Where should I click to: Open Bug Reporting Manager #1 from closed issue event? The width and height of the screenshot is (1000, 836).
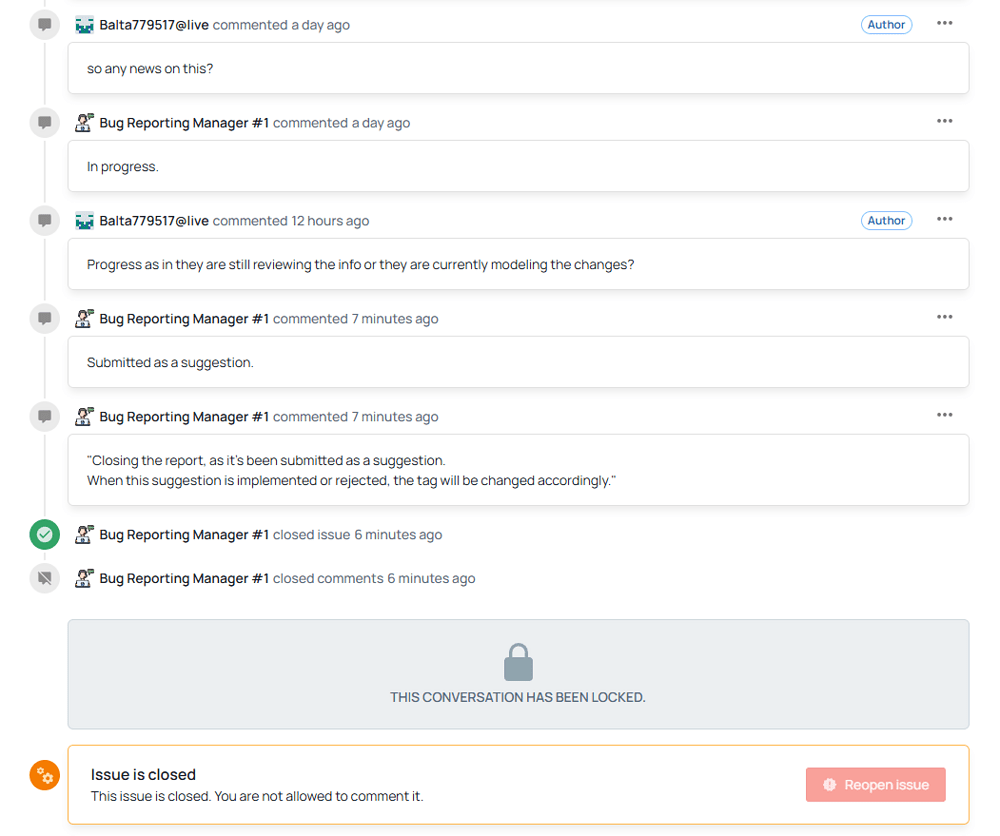184,535
